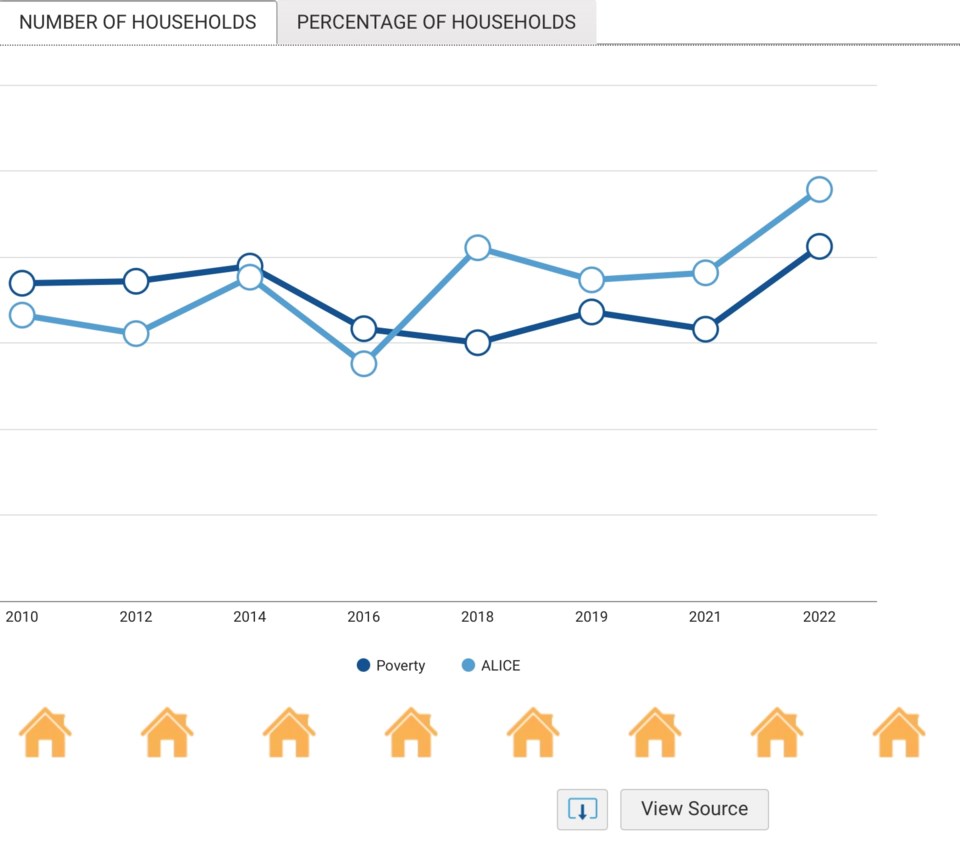Viewport: 960px width, 867px height.
Task: Click the 2014 x-axis label
Action: (x=250, y=617)
